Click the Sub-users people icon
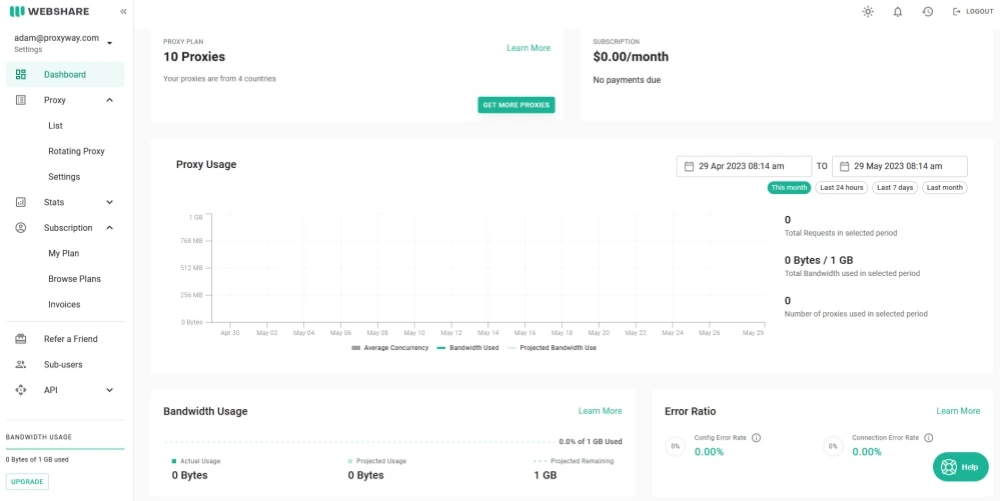 point(20,365)
